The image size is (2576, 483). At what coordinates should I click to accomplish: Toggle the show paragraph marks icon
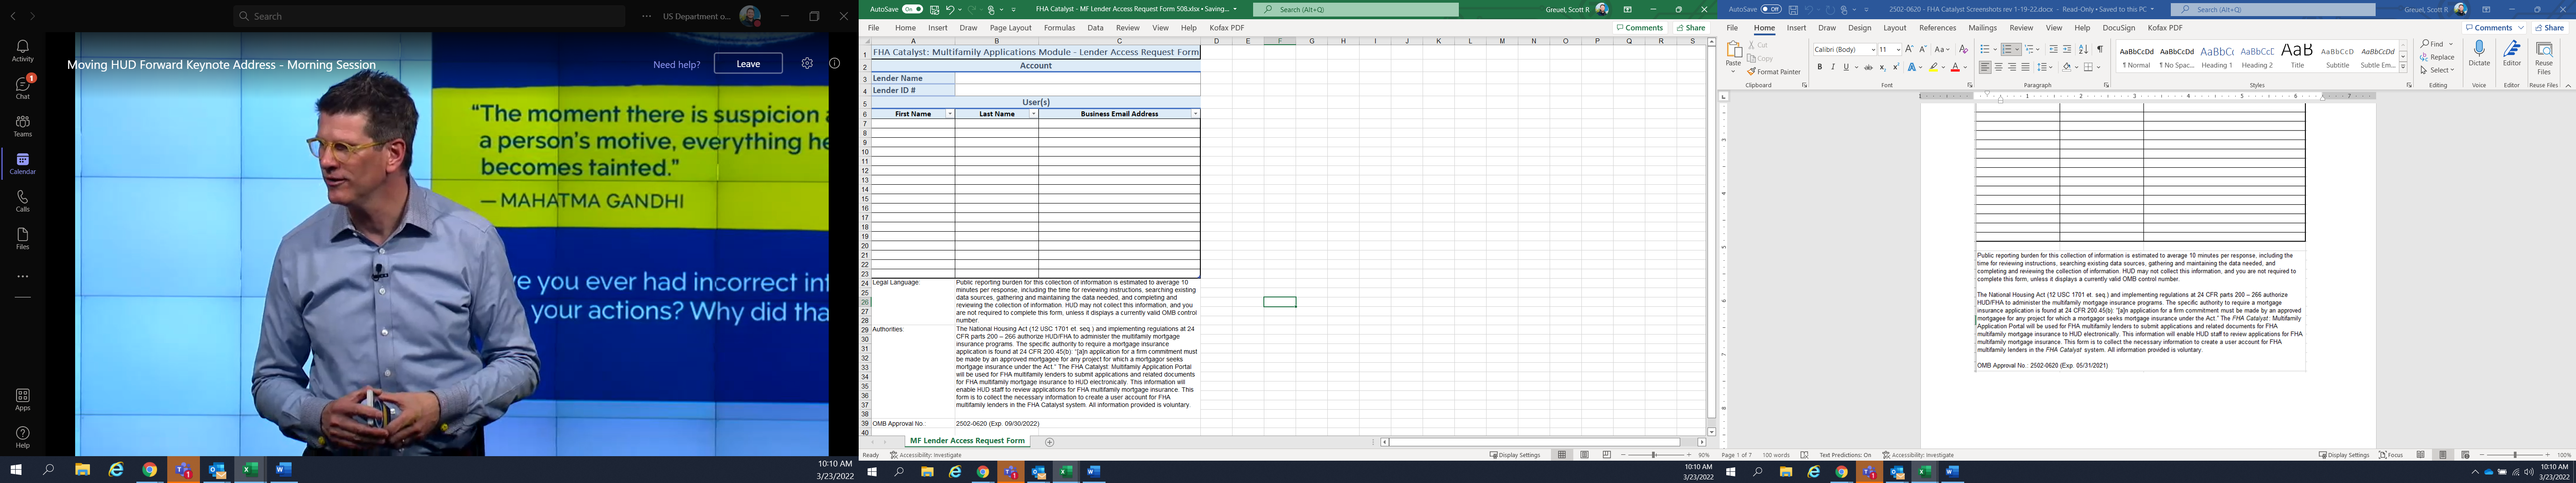click(2100, 49)
